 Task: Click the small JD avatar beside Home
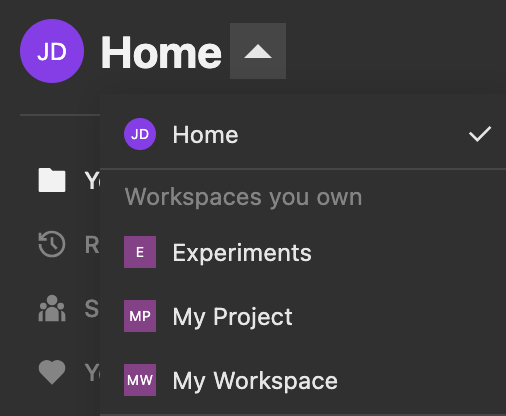point(140,134)
